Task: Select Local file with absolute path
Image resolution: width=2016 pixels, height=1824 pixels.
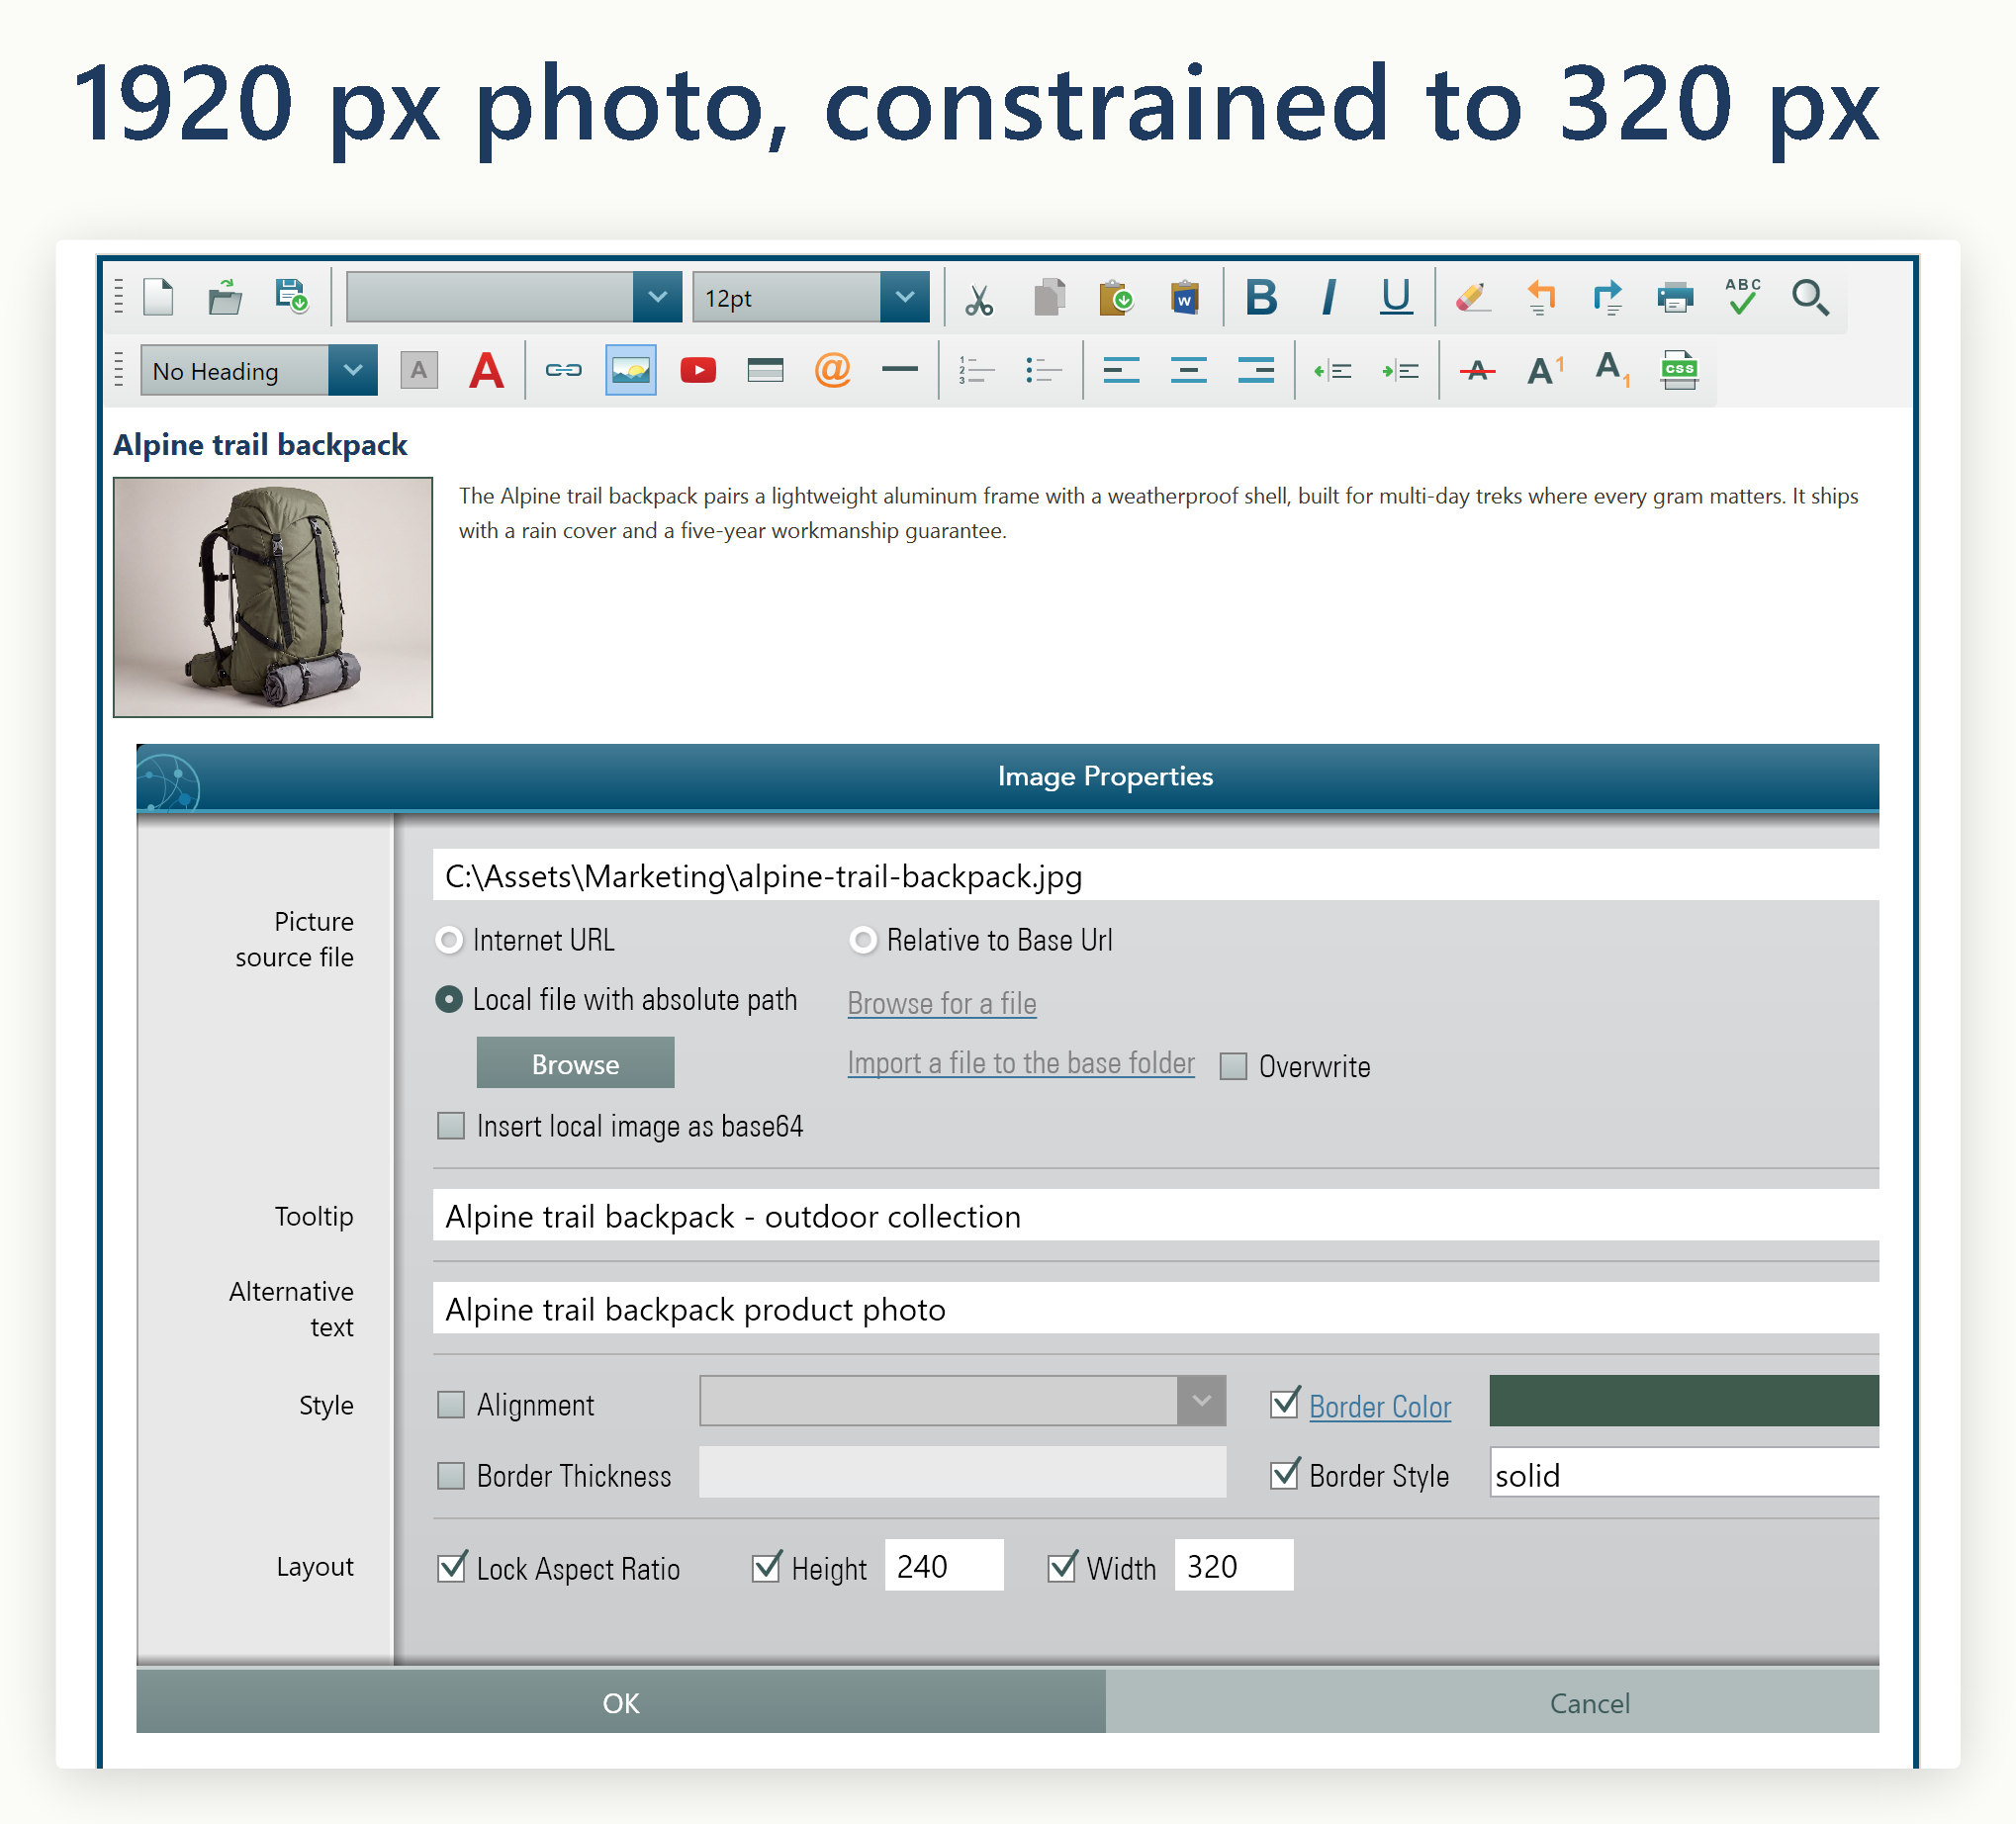Action: pos(450,999)
